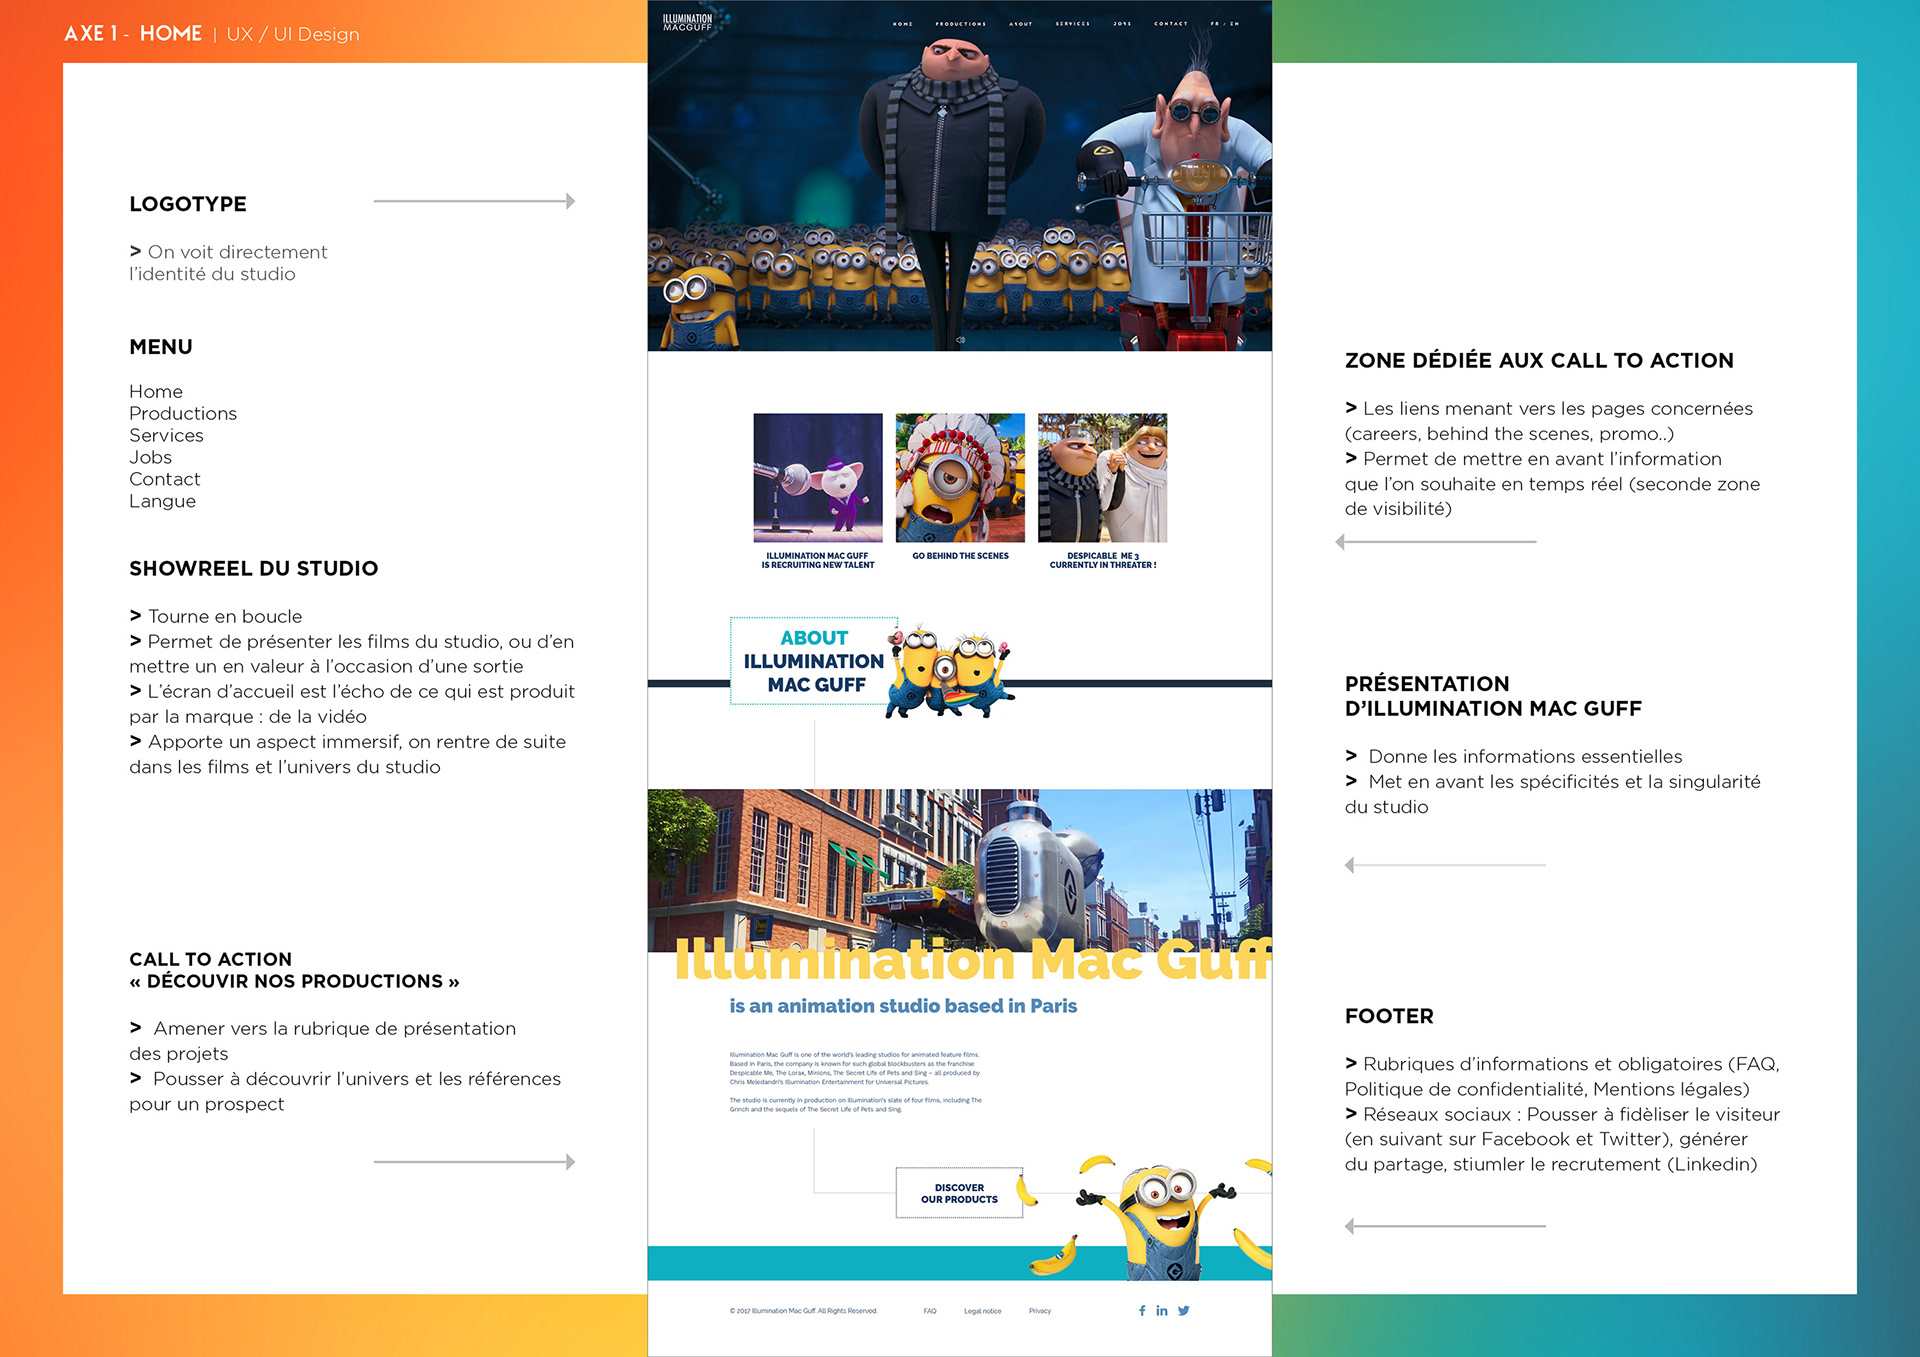Click Home in the top navigation
The image size is (1920, 1357).
coord(902,23)
